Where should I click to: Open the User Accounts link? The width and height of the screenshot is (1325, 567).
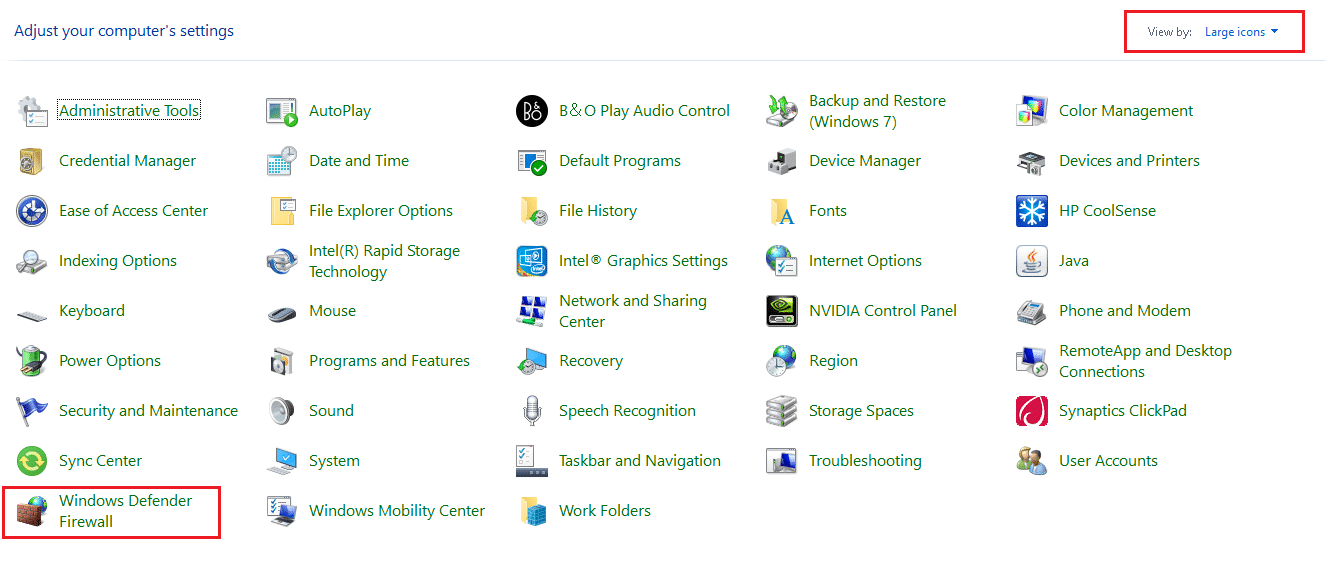(1108, 461)
